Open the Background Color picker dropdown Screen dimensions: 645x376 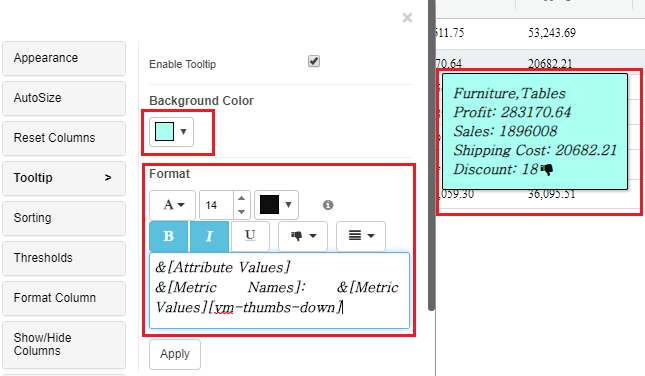[x=171, y=132]
